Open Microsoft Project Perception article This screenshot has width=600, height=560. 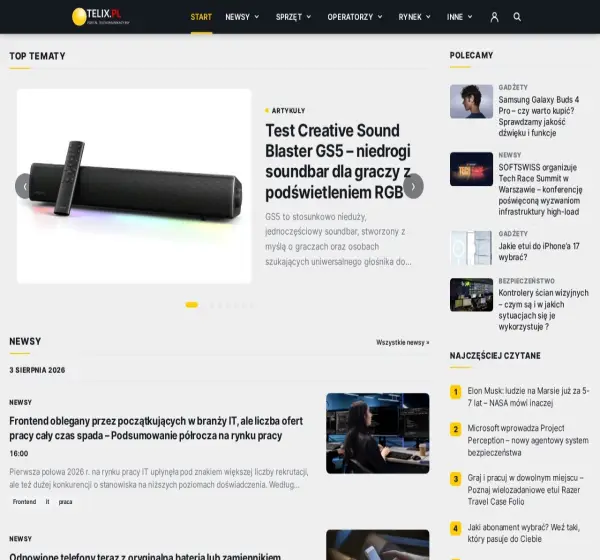point(528,440)
